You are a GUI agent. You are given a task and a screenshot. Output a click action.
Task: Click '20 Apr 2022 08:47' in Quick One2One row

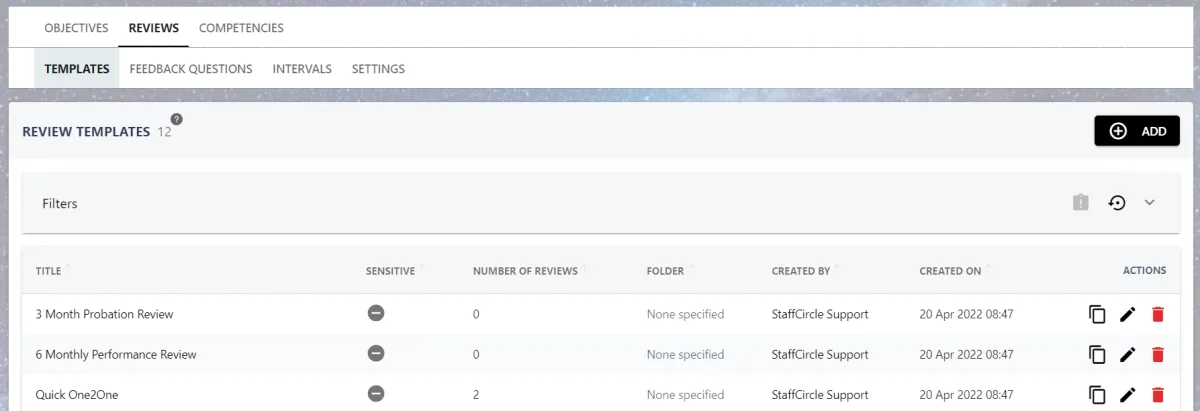click(966, 394)
